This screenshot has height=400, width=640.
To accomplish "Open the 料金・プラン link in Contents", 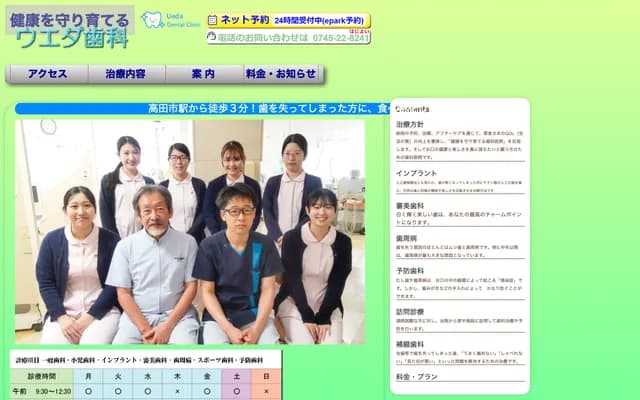I will click(x=419, y=376).
